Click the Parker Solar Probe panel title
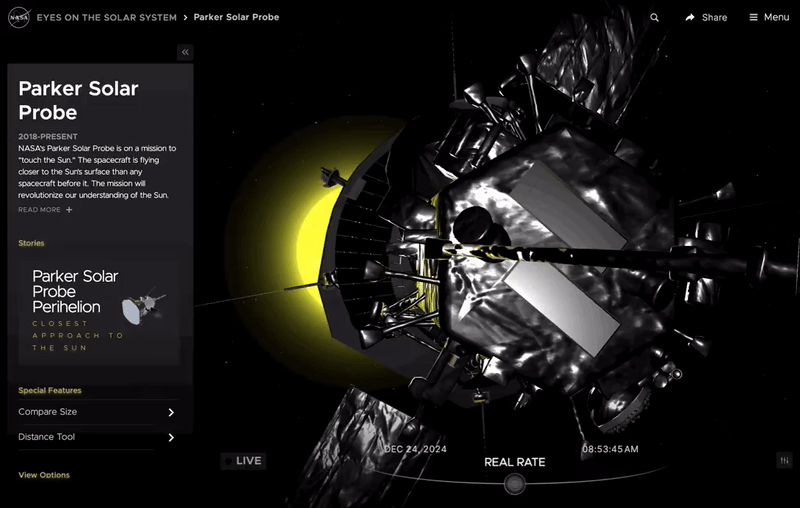 tap(79, 100)
